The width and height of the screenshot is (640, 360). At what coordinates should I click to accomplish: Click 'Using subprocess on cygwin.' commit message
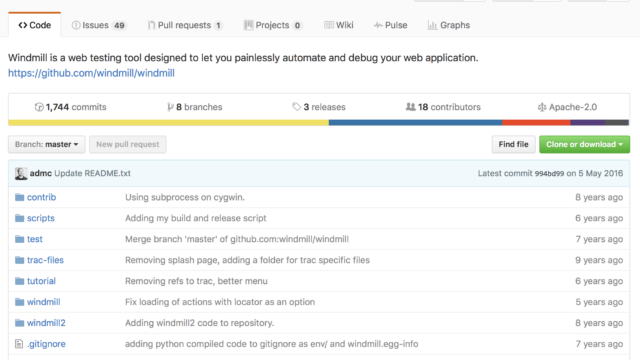[185, 197]
